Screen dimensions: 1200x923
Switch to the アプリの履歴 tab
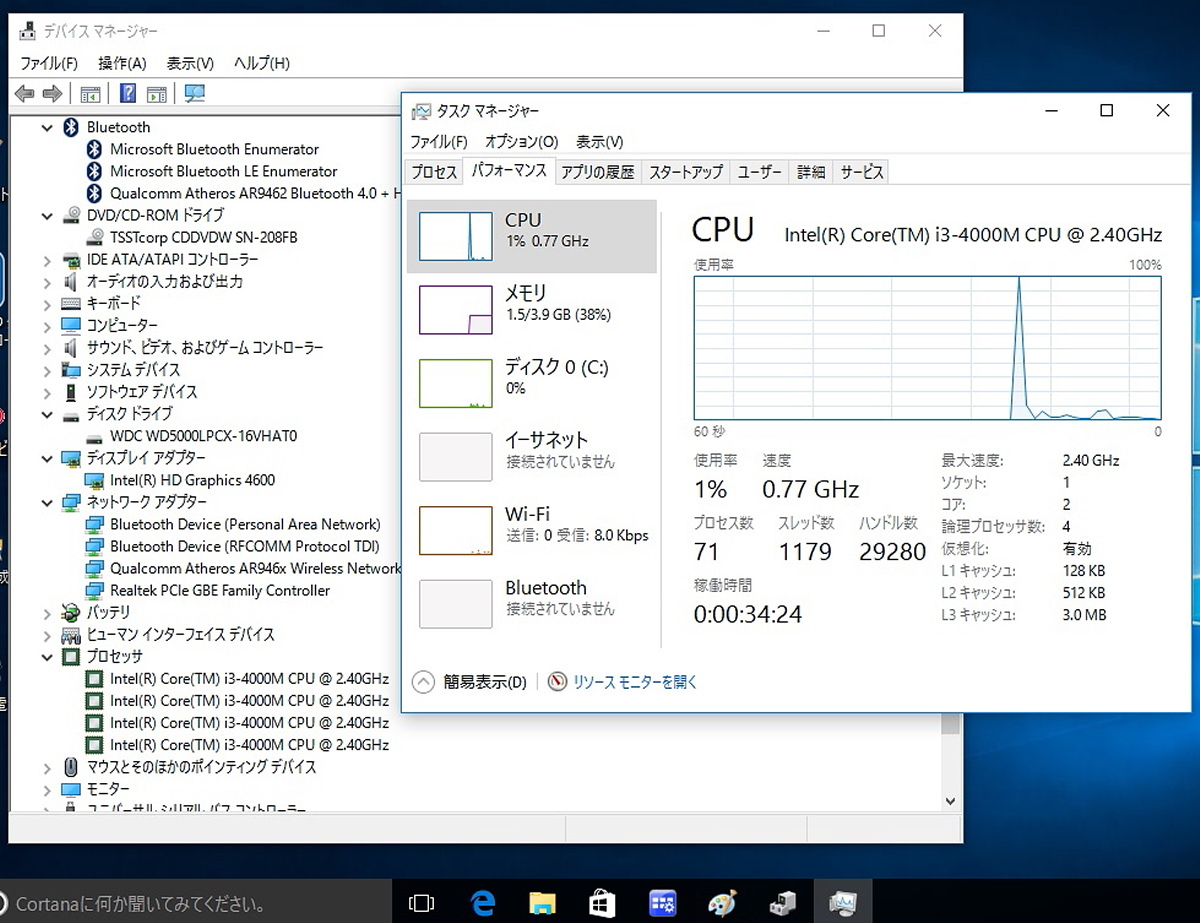click(x=597, y=172)
